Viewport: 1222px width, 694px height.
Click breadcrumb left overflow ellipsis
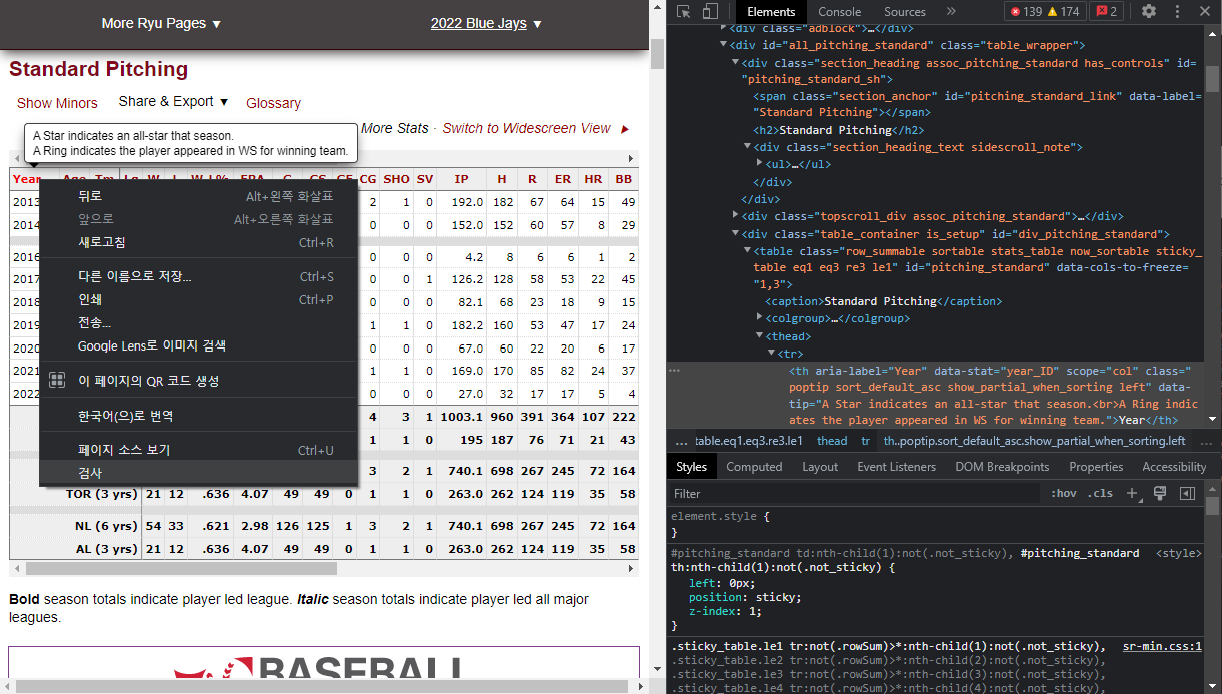[681, 441]
